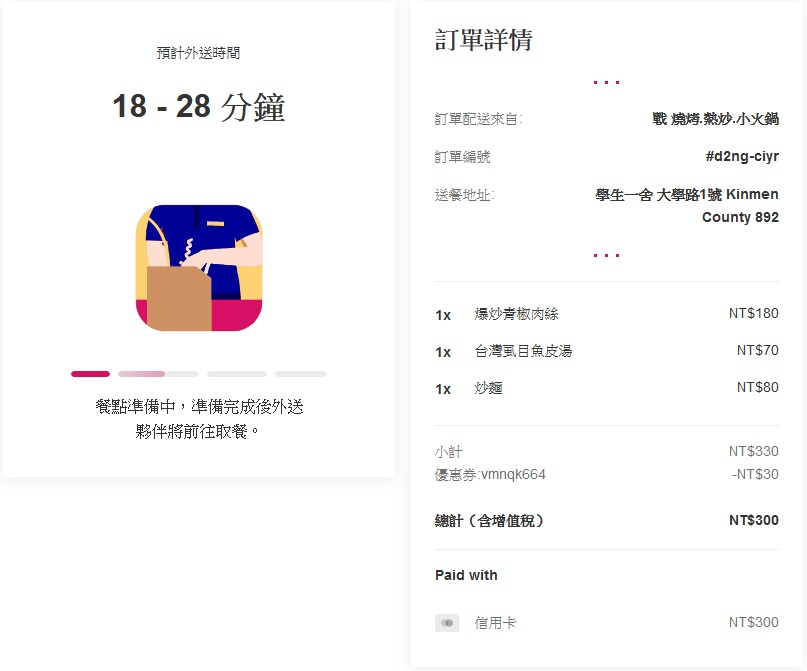
Task: Click the food packing courier illustration
Action: (199, 268)
